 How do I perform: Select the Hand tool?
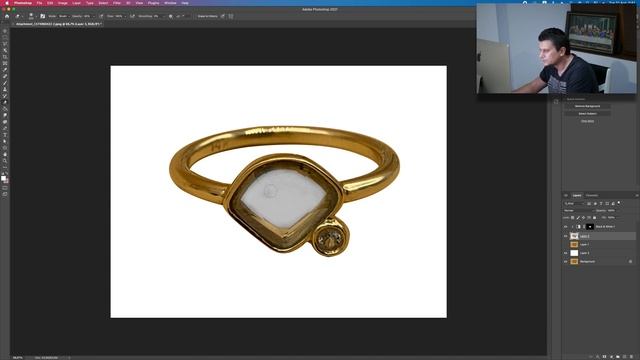(x=5, y=154)
